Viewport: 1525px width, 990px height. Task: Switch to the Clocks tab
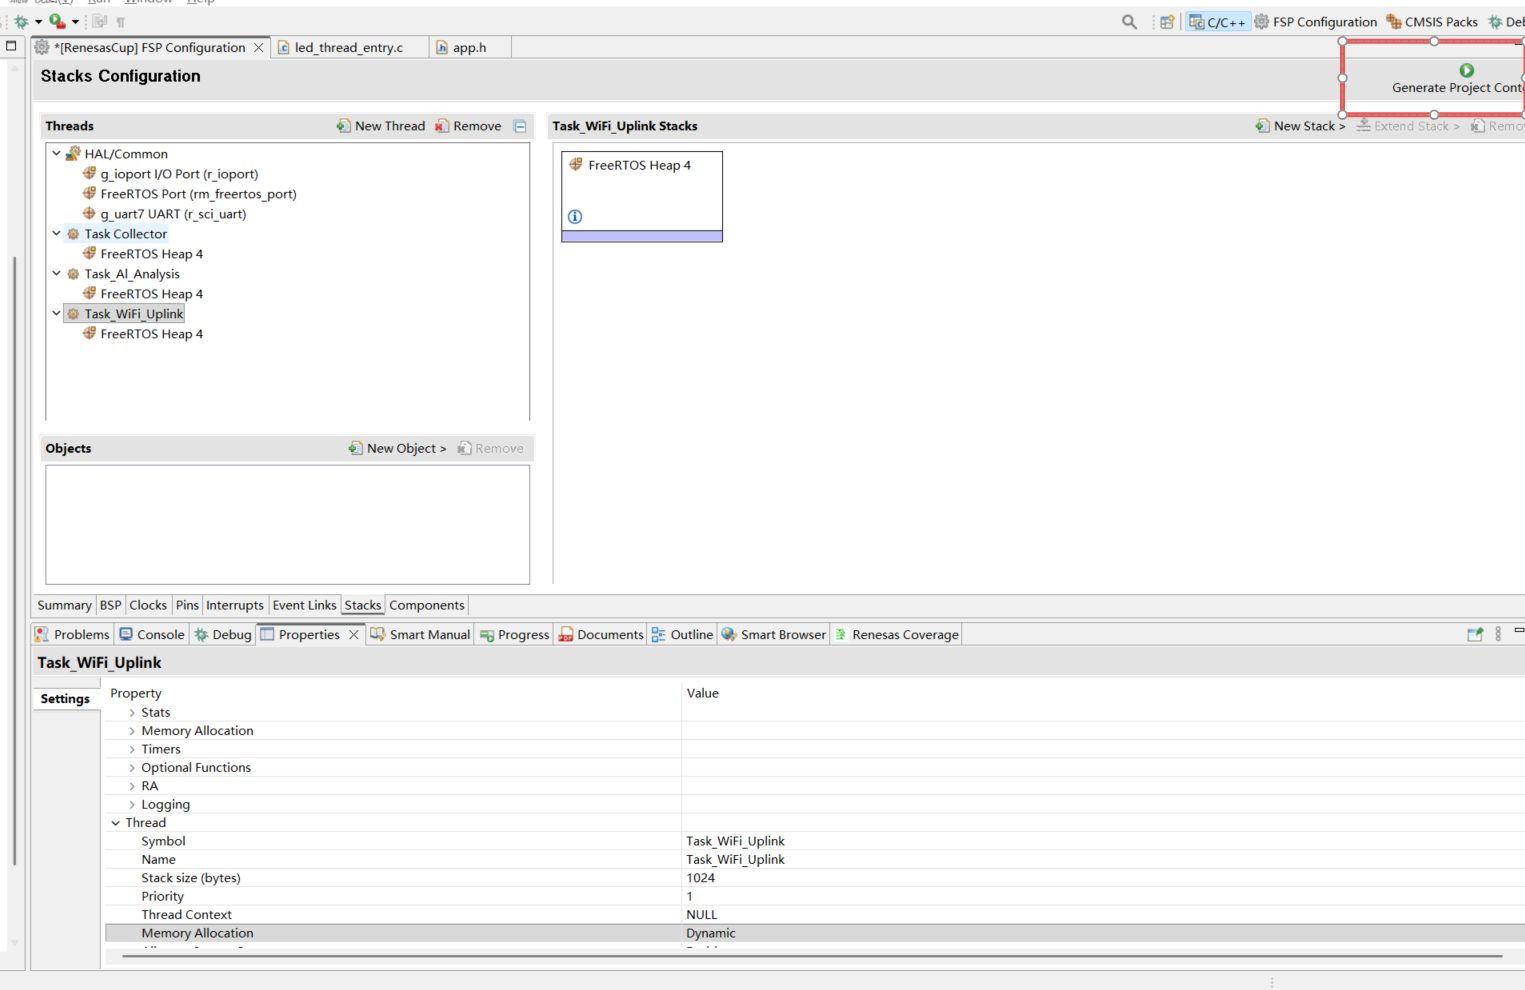[x=148, y=605]
